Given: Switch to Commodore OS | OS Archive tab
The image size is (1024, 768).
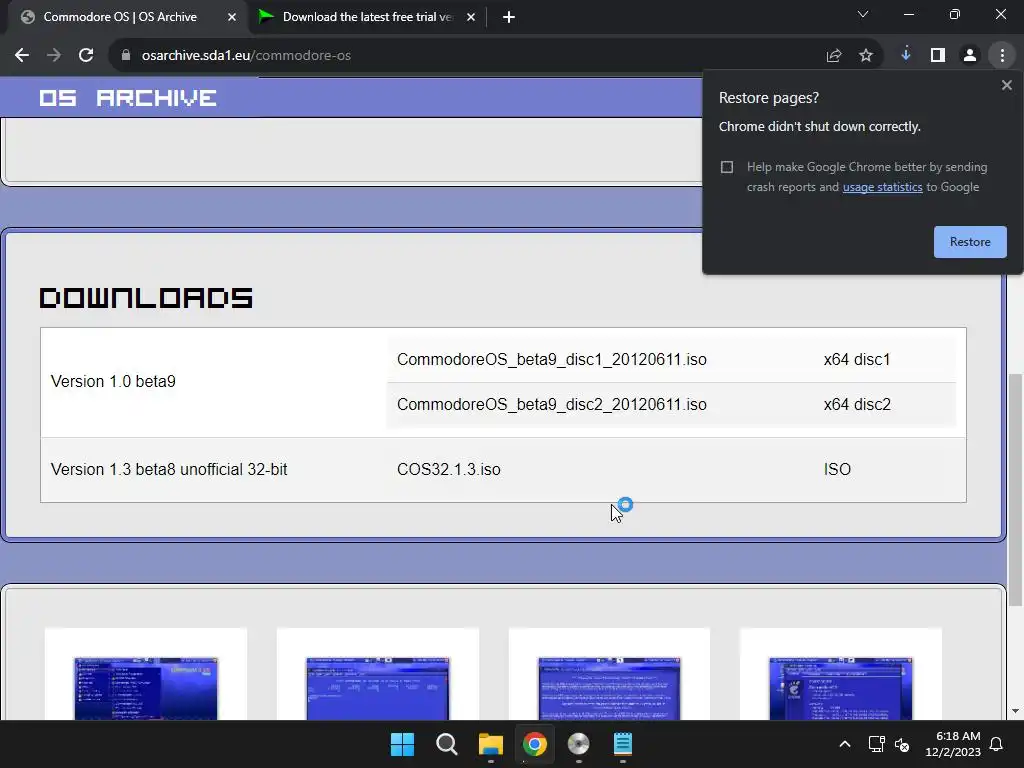Looking at the screenshot, I should tap(120, 17).
